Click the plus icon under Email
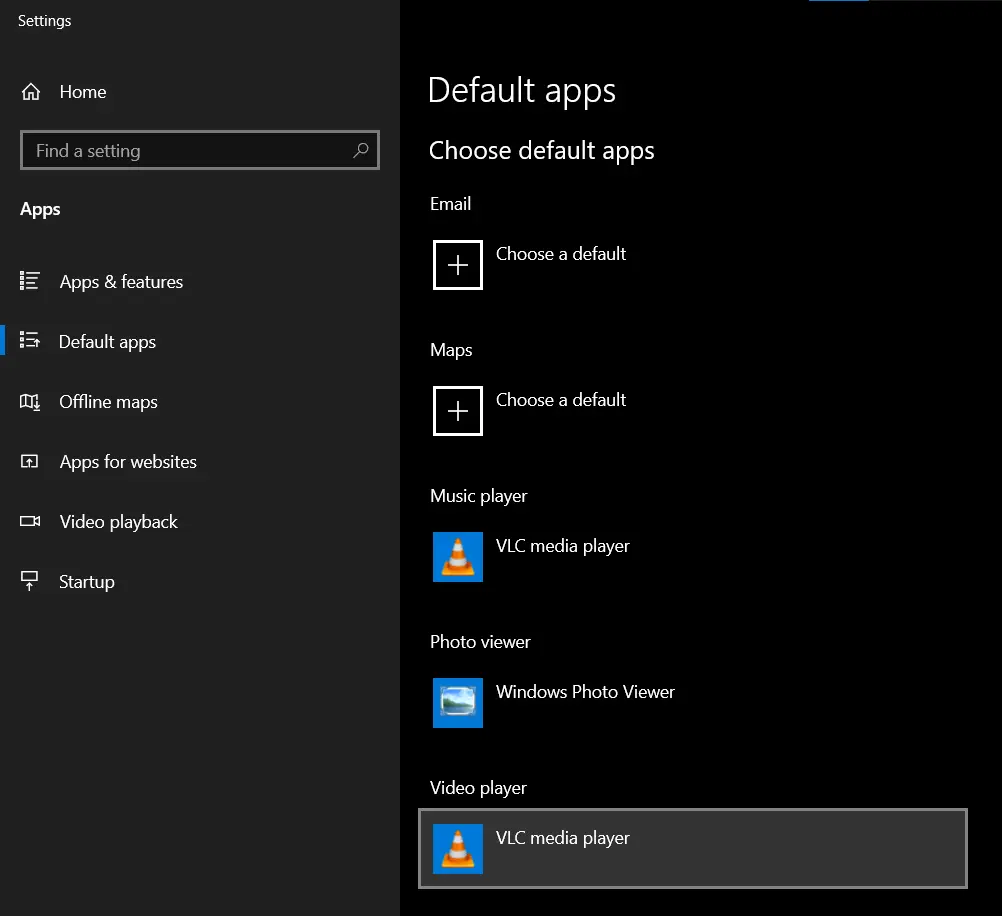The image size is (1002, 916). 458,265
